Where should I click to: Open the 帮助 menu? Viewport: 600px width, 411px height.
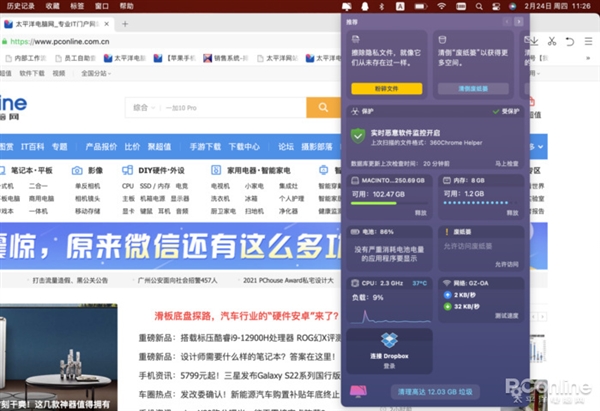point(127,6)
